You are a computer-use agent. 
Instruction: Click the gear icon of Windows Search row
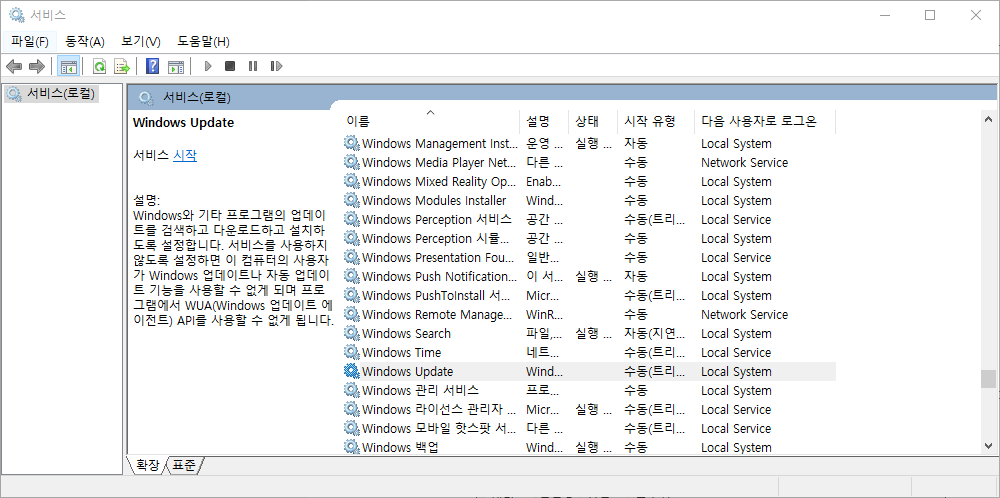[x=351, y=333]
